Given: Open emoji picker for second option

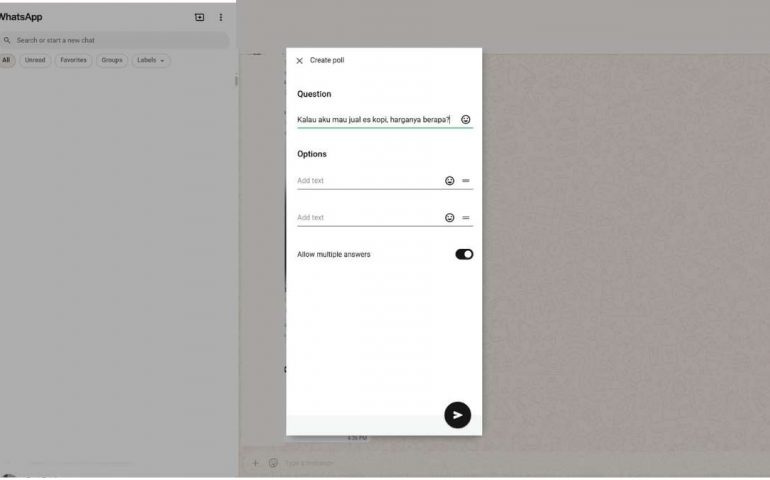Looking at the screenshot, I should tap(449, 218).
